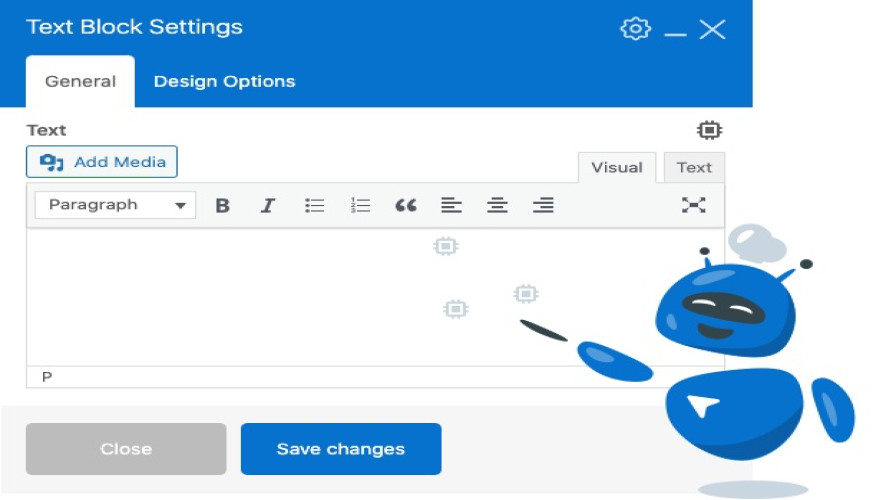Switch editor to Text mode

(694, 168)
